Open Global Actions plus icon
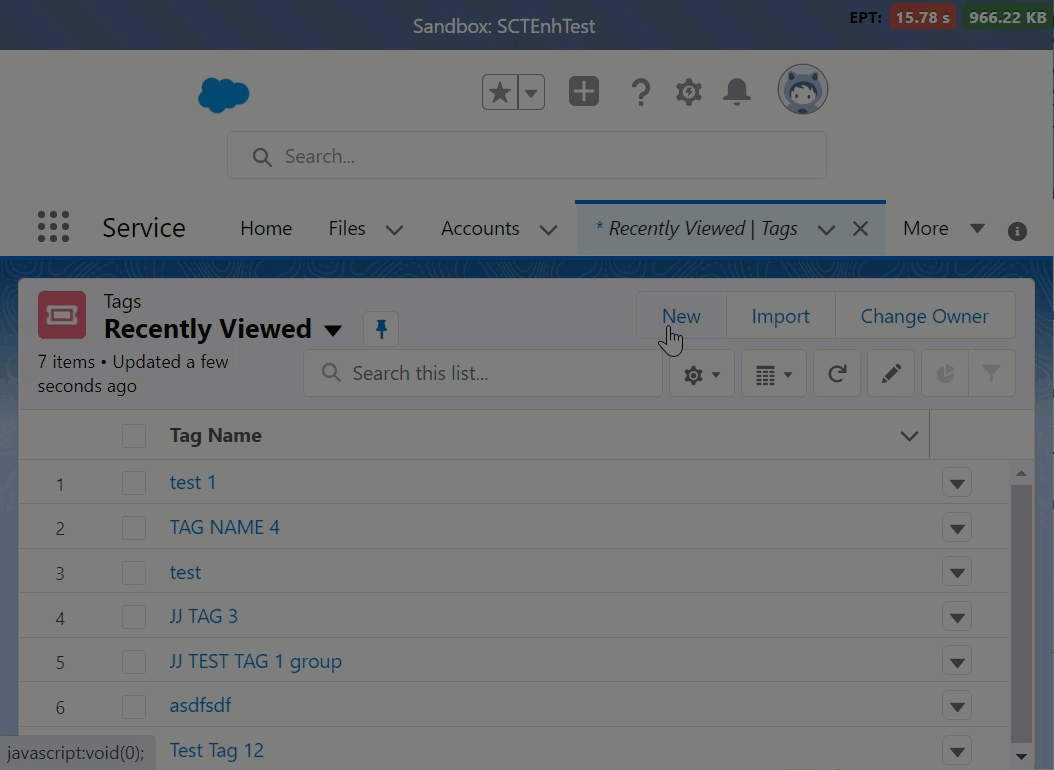The width and height of the screenshot is (1054, 770). [x=584, y=92]
